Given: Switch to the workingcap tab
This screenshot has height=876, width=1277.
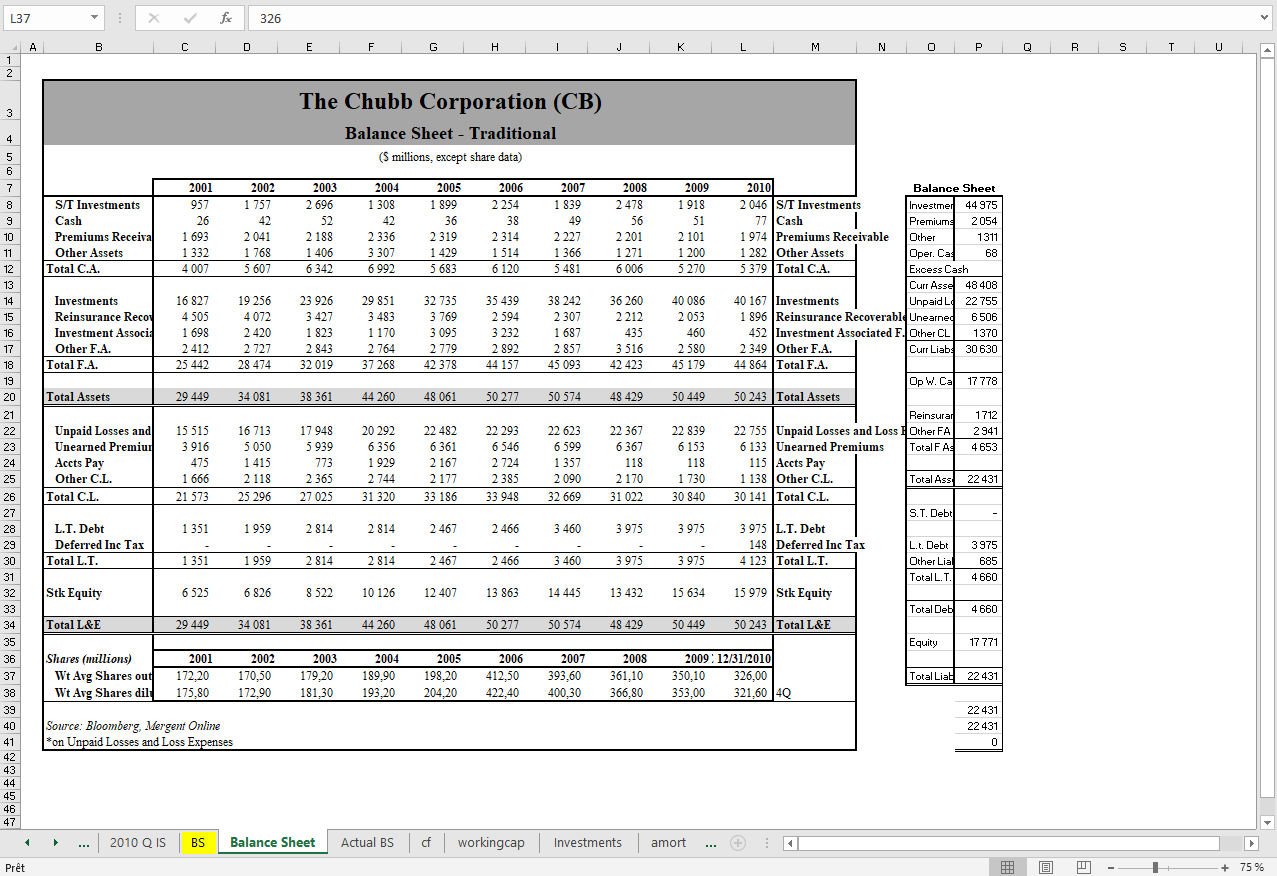Looking at the screenshot, I should (x=491, y=843).
